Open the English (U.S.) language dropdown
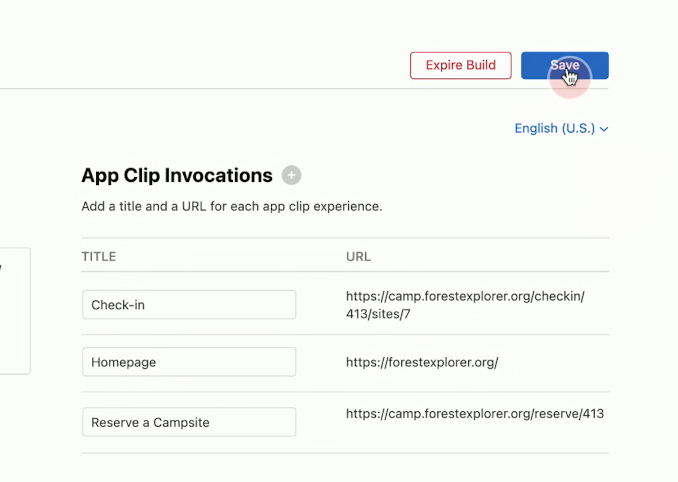678x482 pixels. pyautogui.click(x=561, y=128)
